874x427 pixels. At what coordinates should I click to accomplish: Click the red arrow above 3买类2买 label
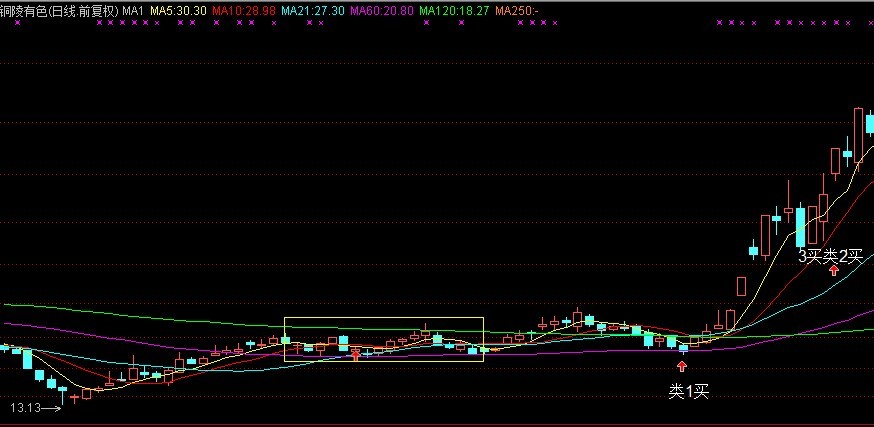[x=833, y=270]
